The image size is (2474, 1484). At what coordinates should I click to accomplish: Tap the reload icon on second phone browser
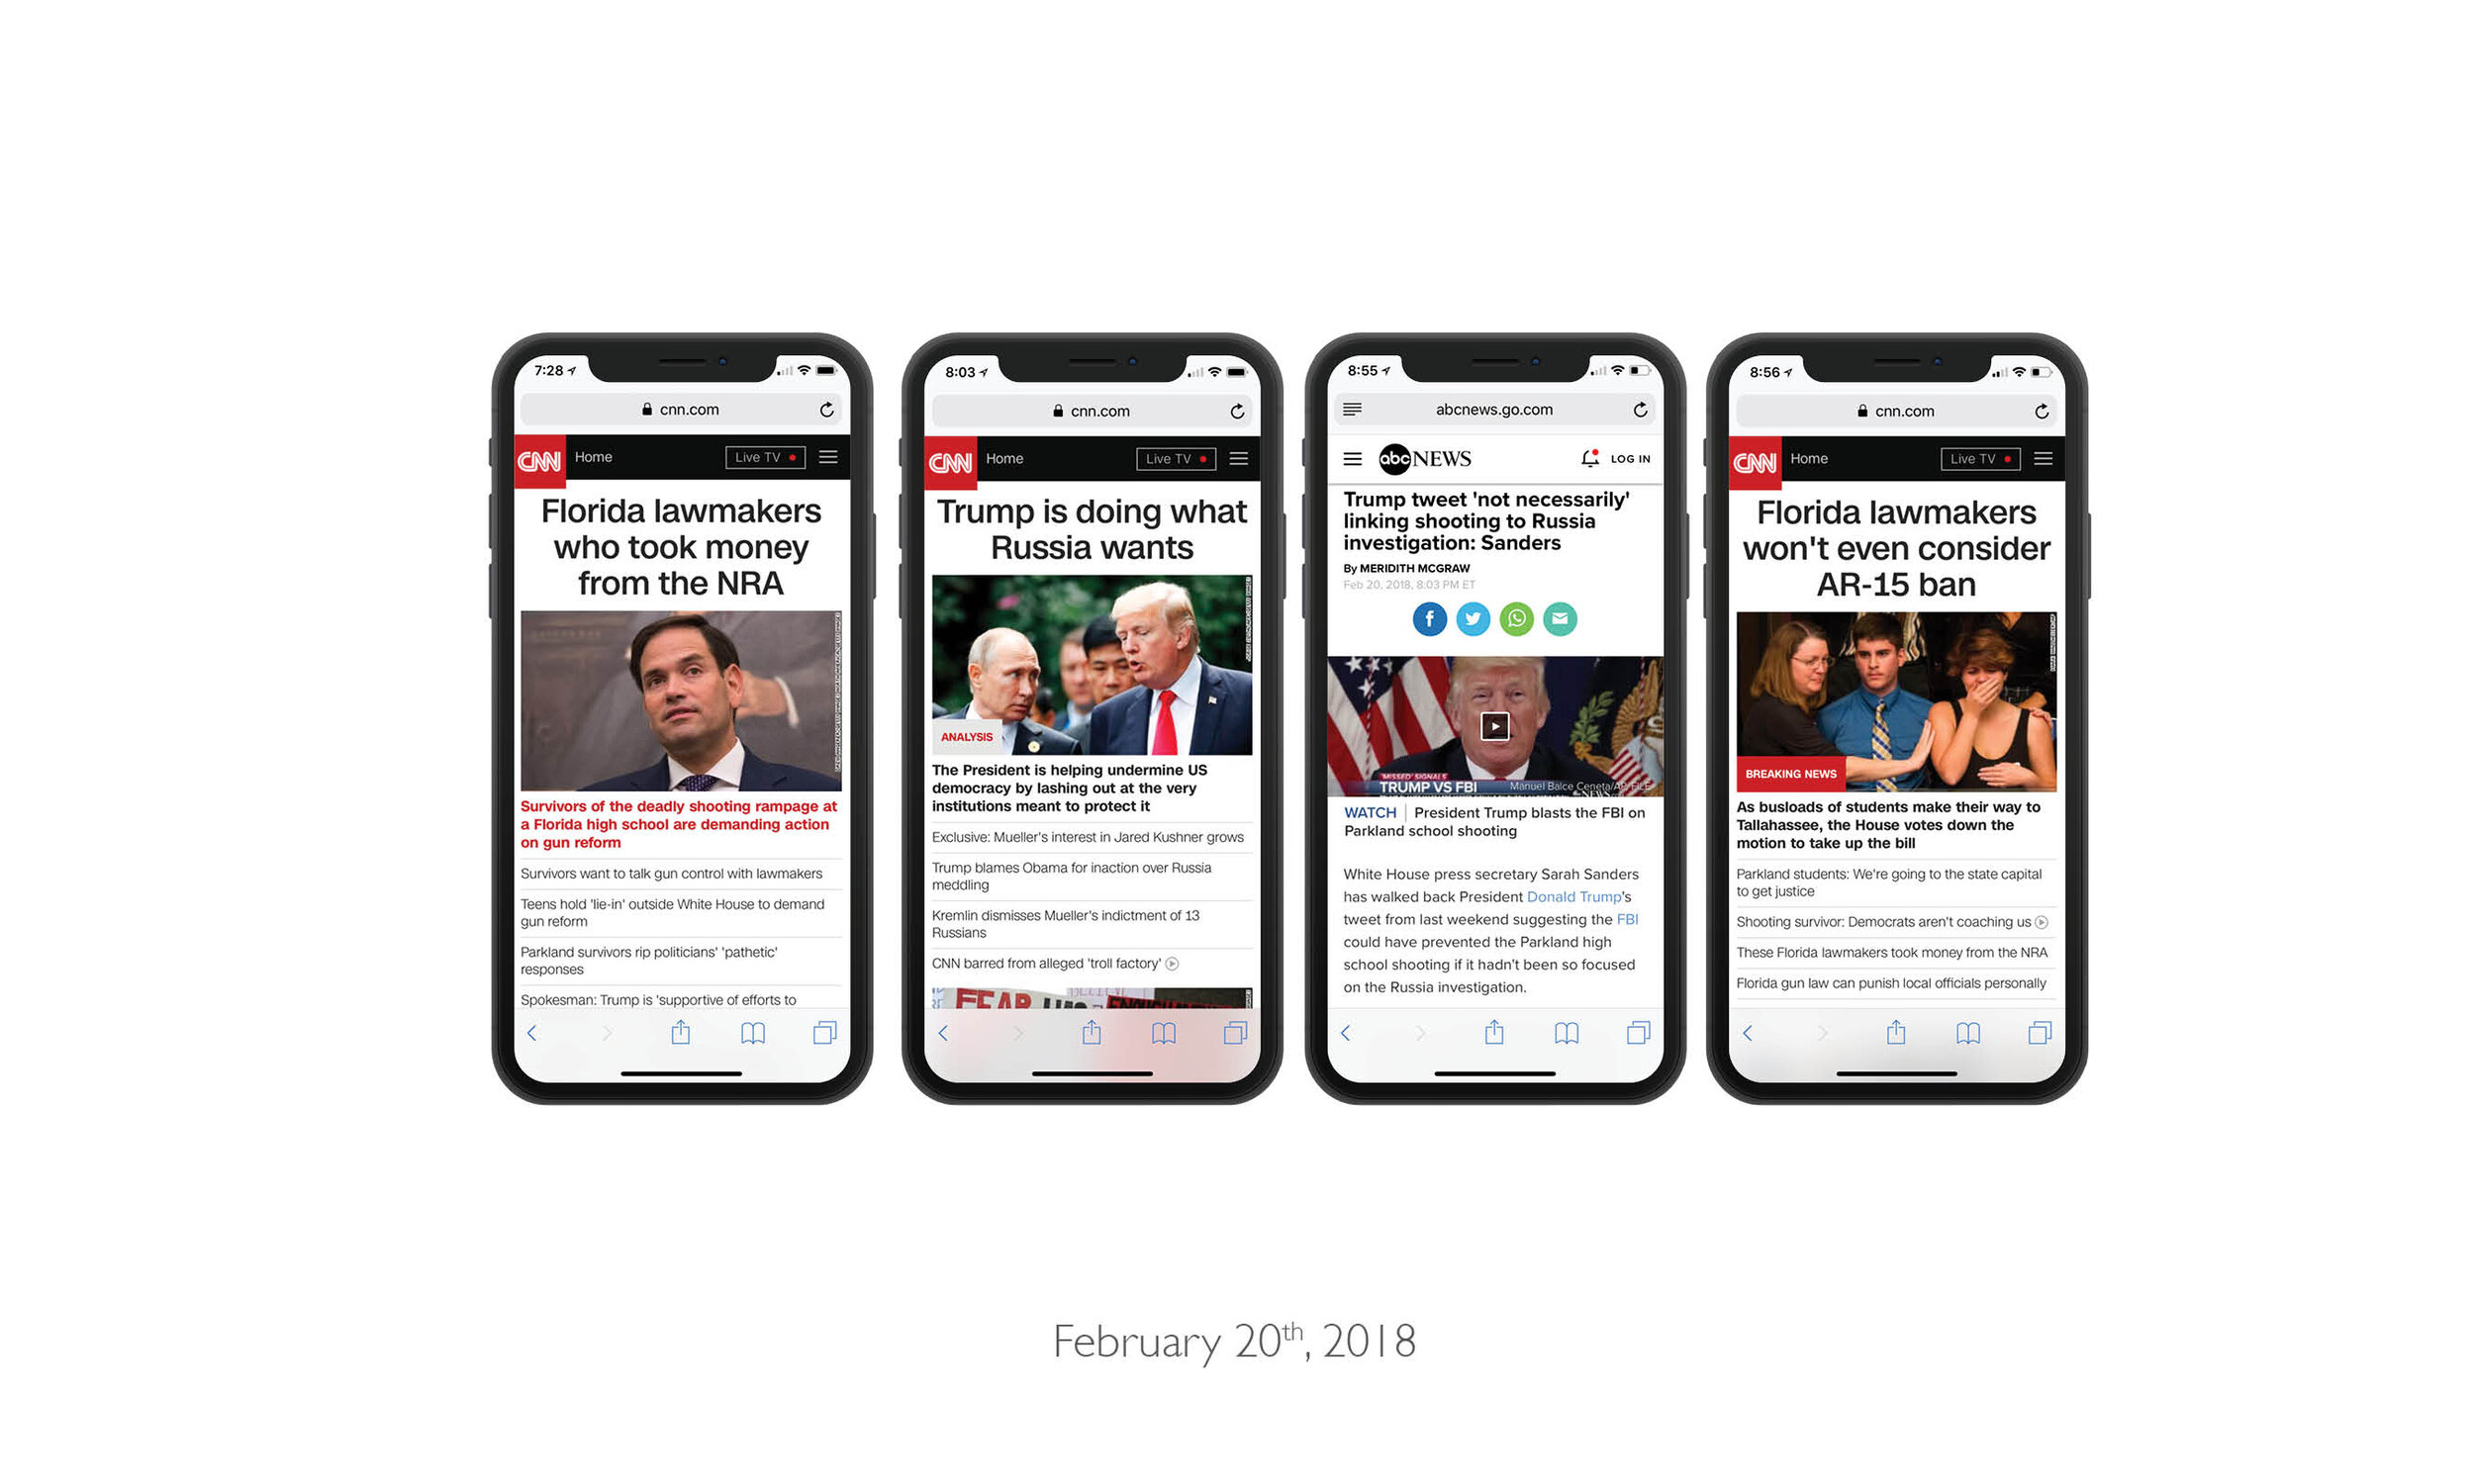1237,412
